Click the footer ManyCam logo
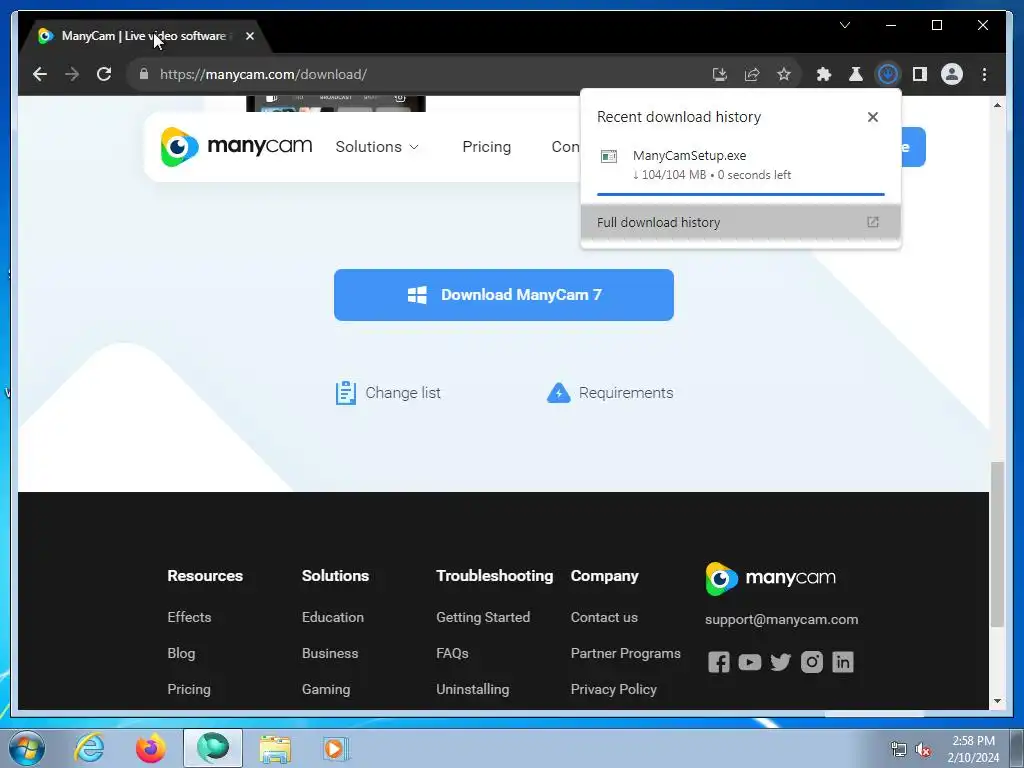 [771, 578]
